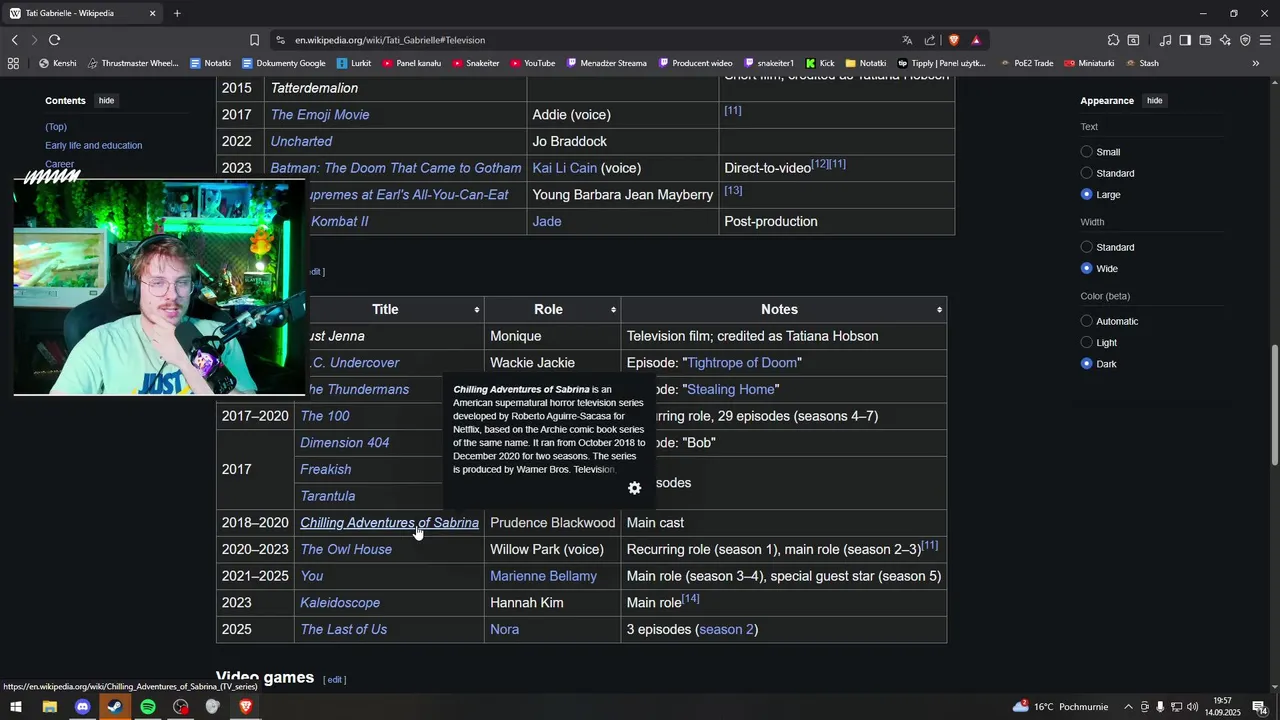Open The Owl House link

click(x=346, y=550)
